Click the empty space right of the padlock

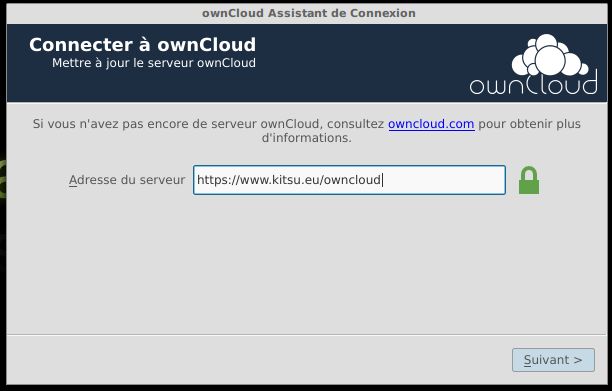572,180
